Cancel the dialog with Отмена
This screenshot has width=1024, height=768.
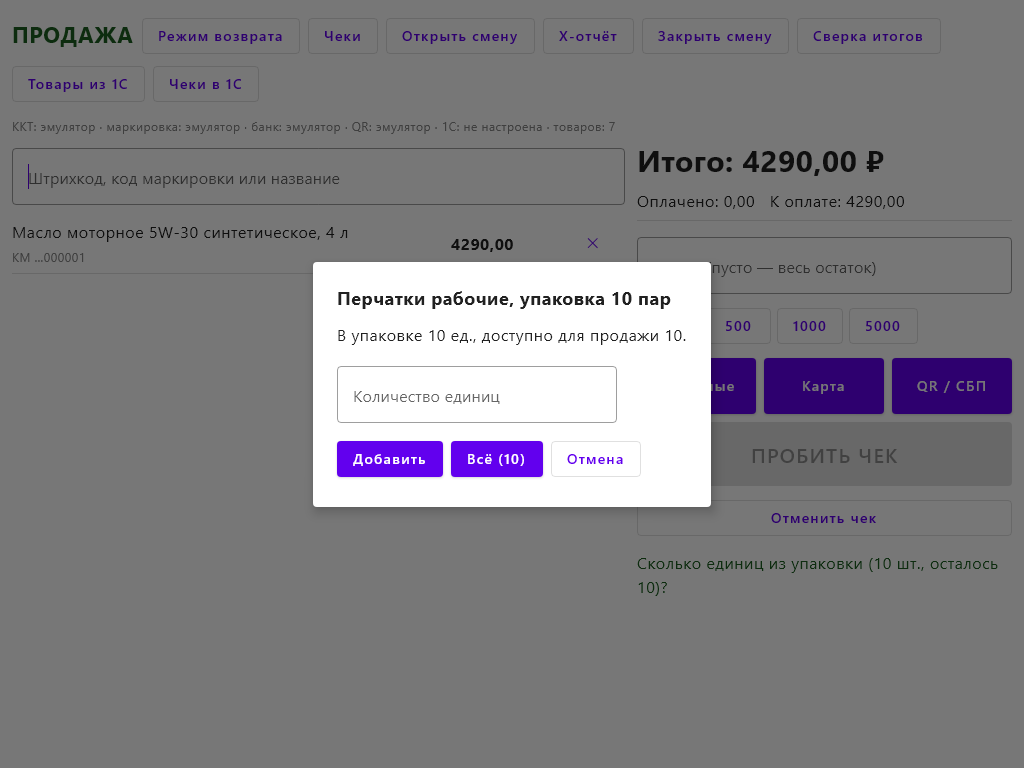coord(596,459)
